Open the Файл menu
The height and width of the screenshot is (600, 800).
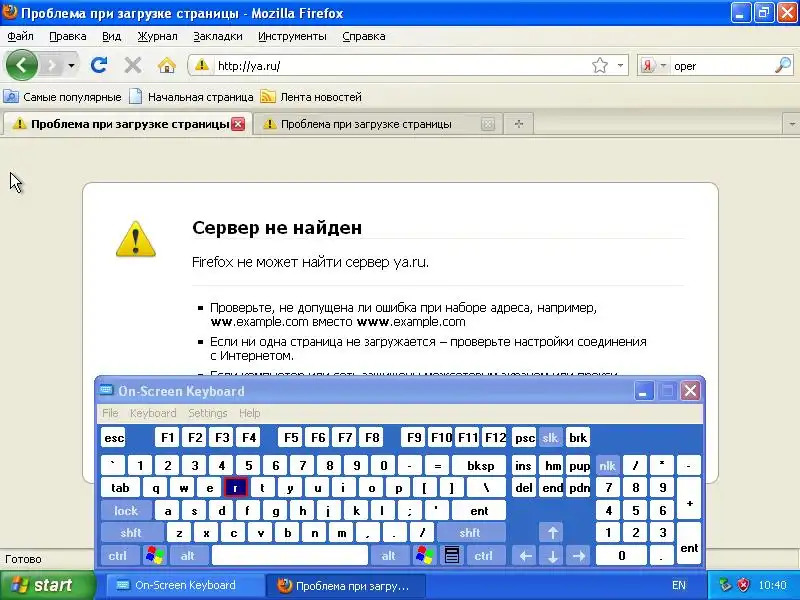pyautogui.click(x=20, y=36)
